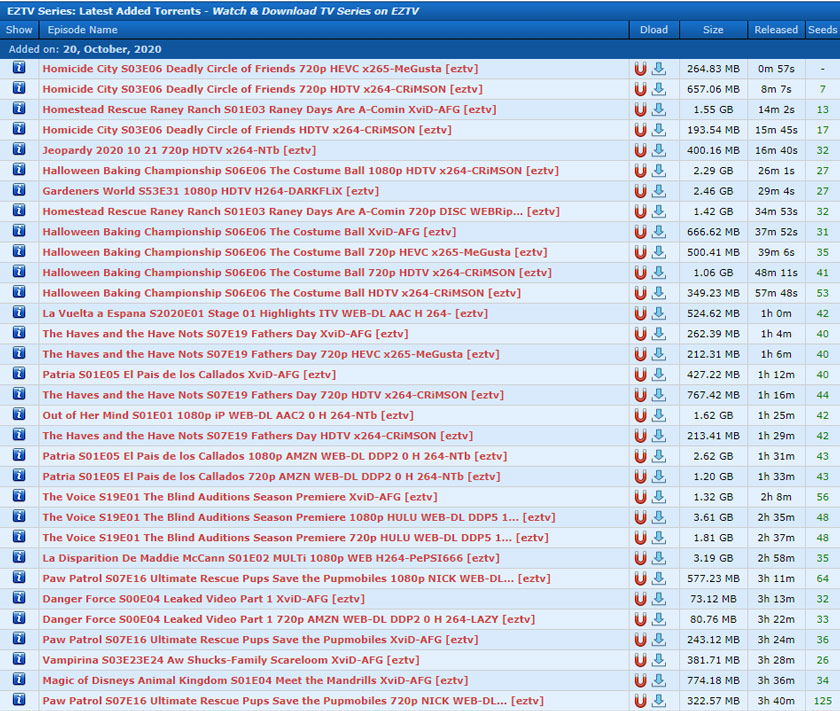Viewport: 840px width, 711px height.
Task: Click the Released column header
Action: click(x=776, y=30)
